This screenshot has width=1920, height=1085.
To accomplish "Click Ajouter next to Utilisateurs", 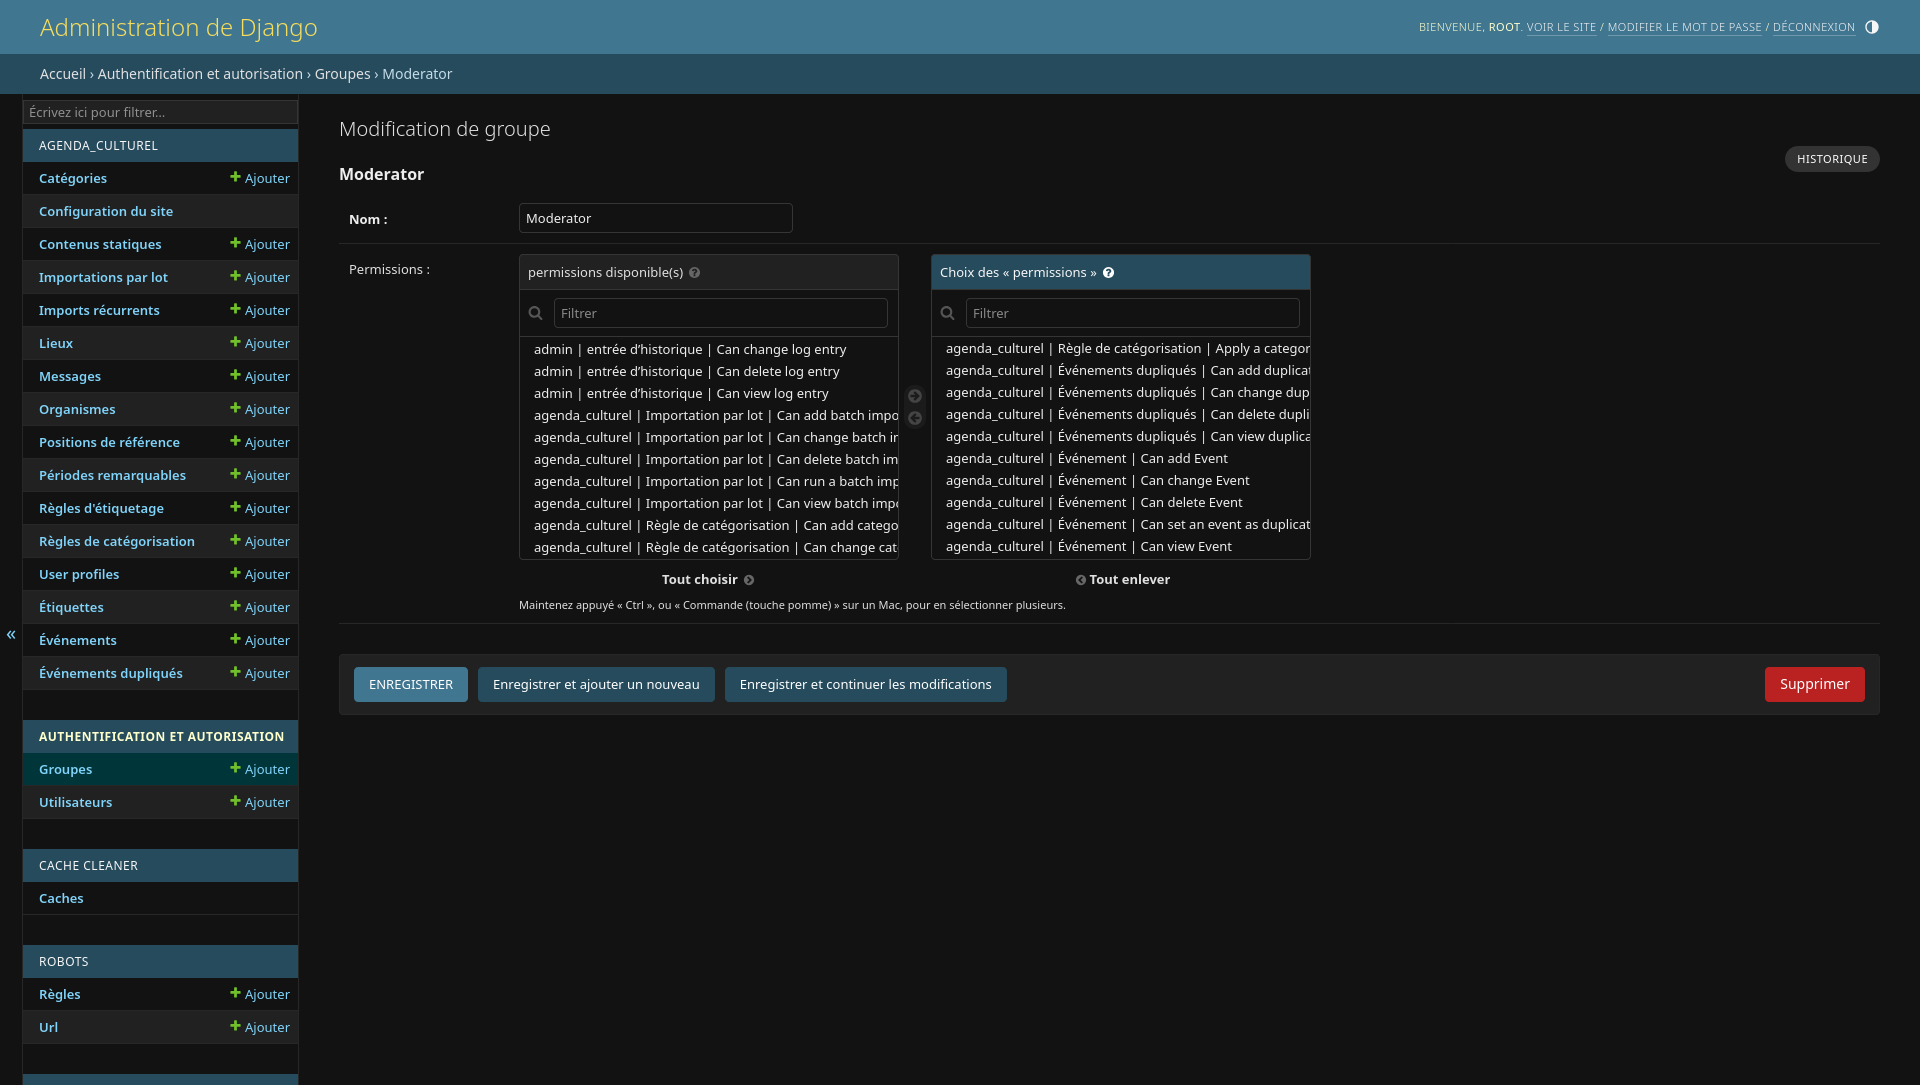I will [260, 802].
